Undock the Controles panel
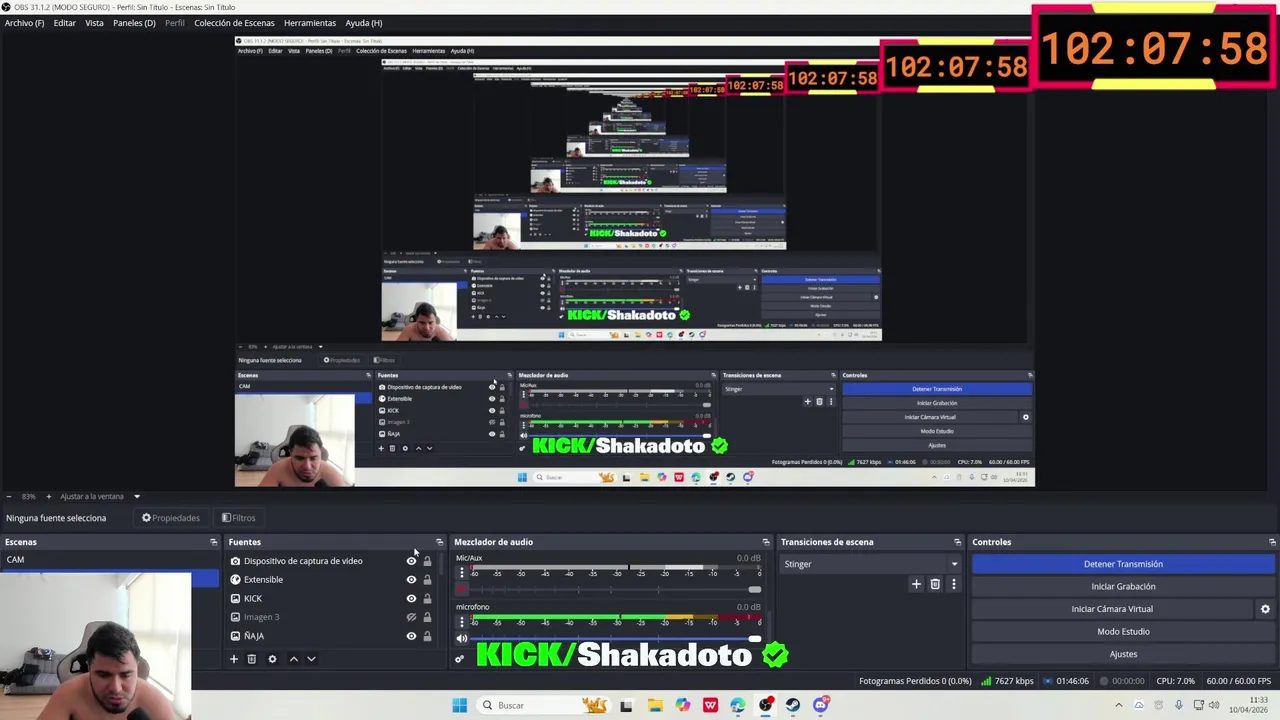Viewport: 1280px width, 720px height. tap(1272, 542)
